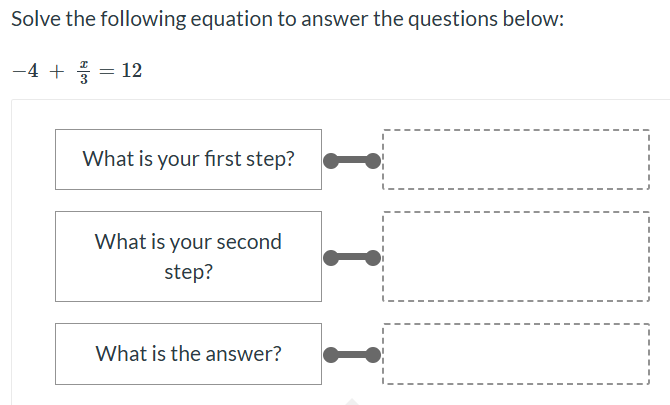Click the left connector dot of first step
Viewport: 670px width, 405px height.
[x=330, y=160]
